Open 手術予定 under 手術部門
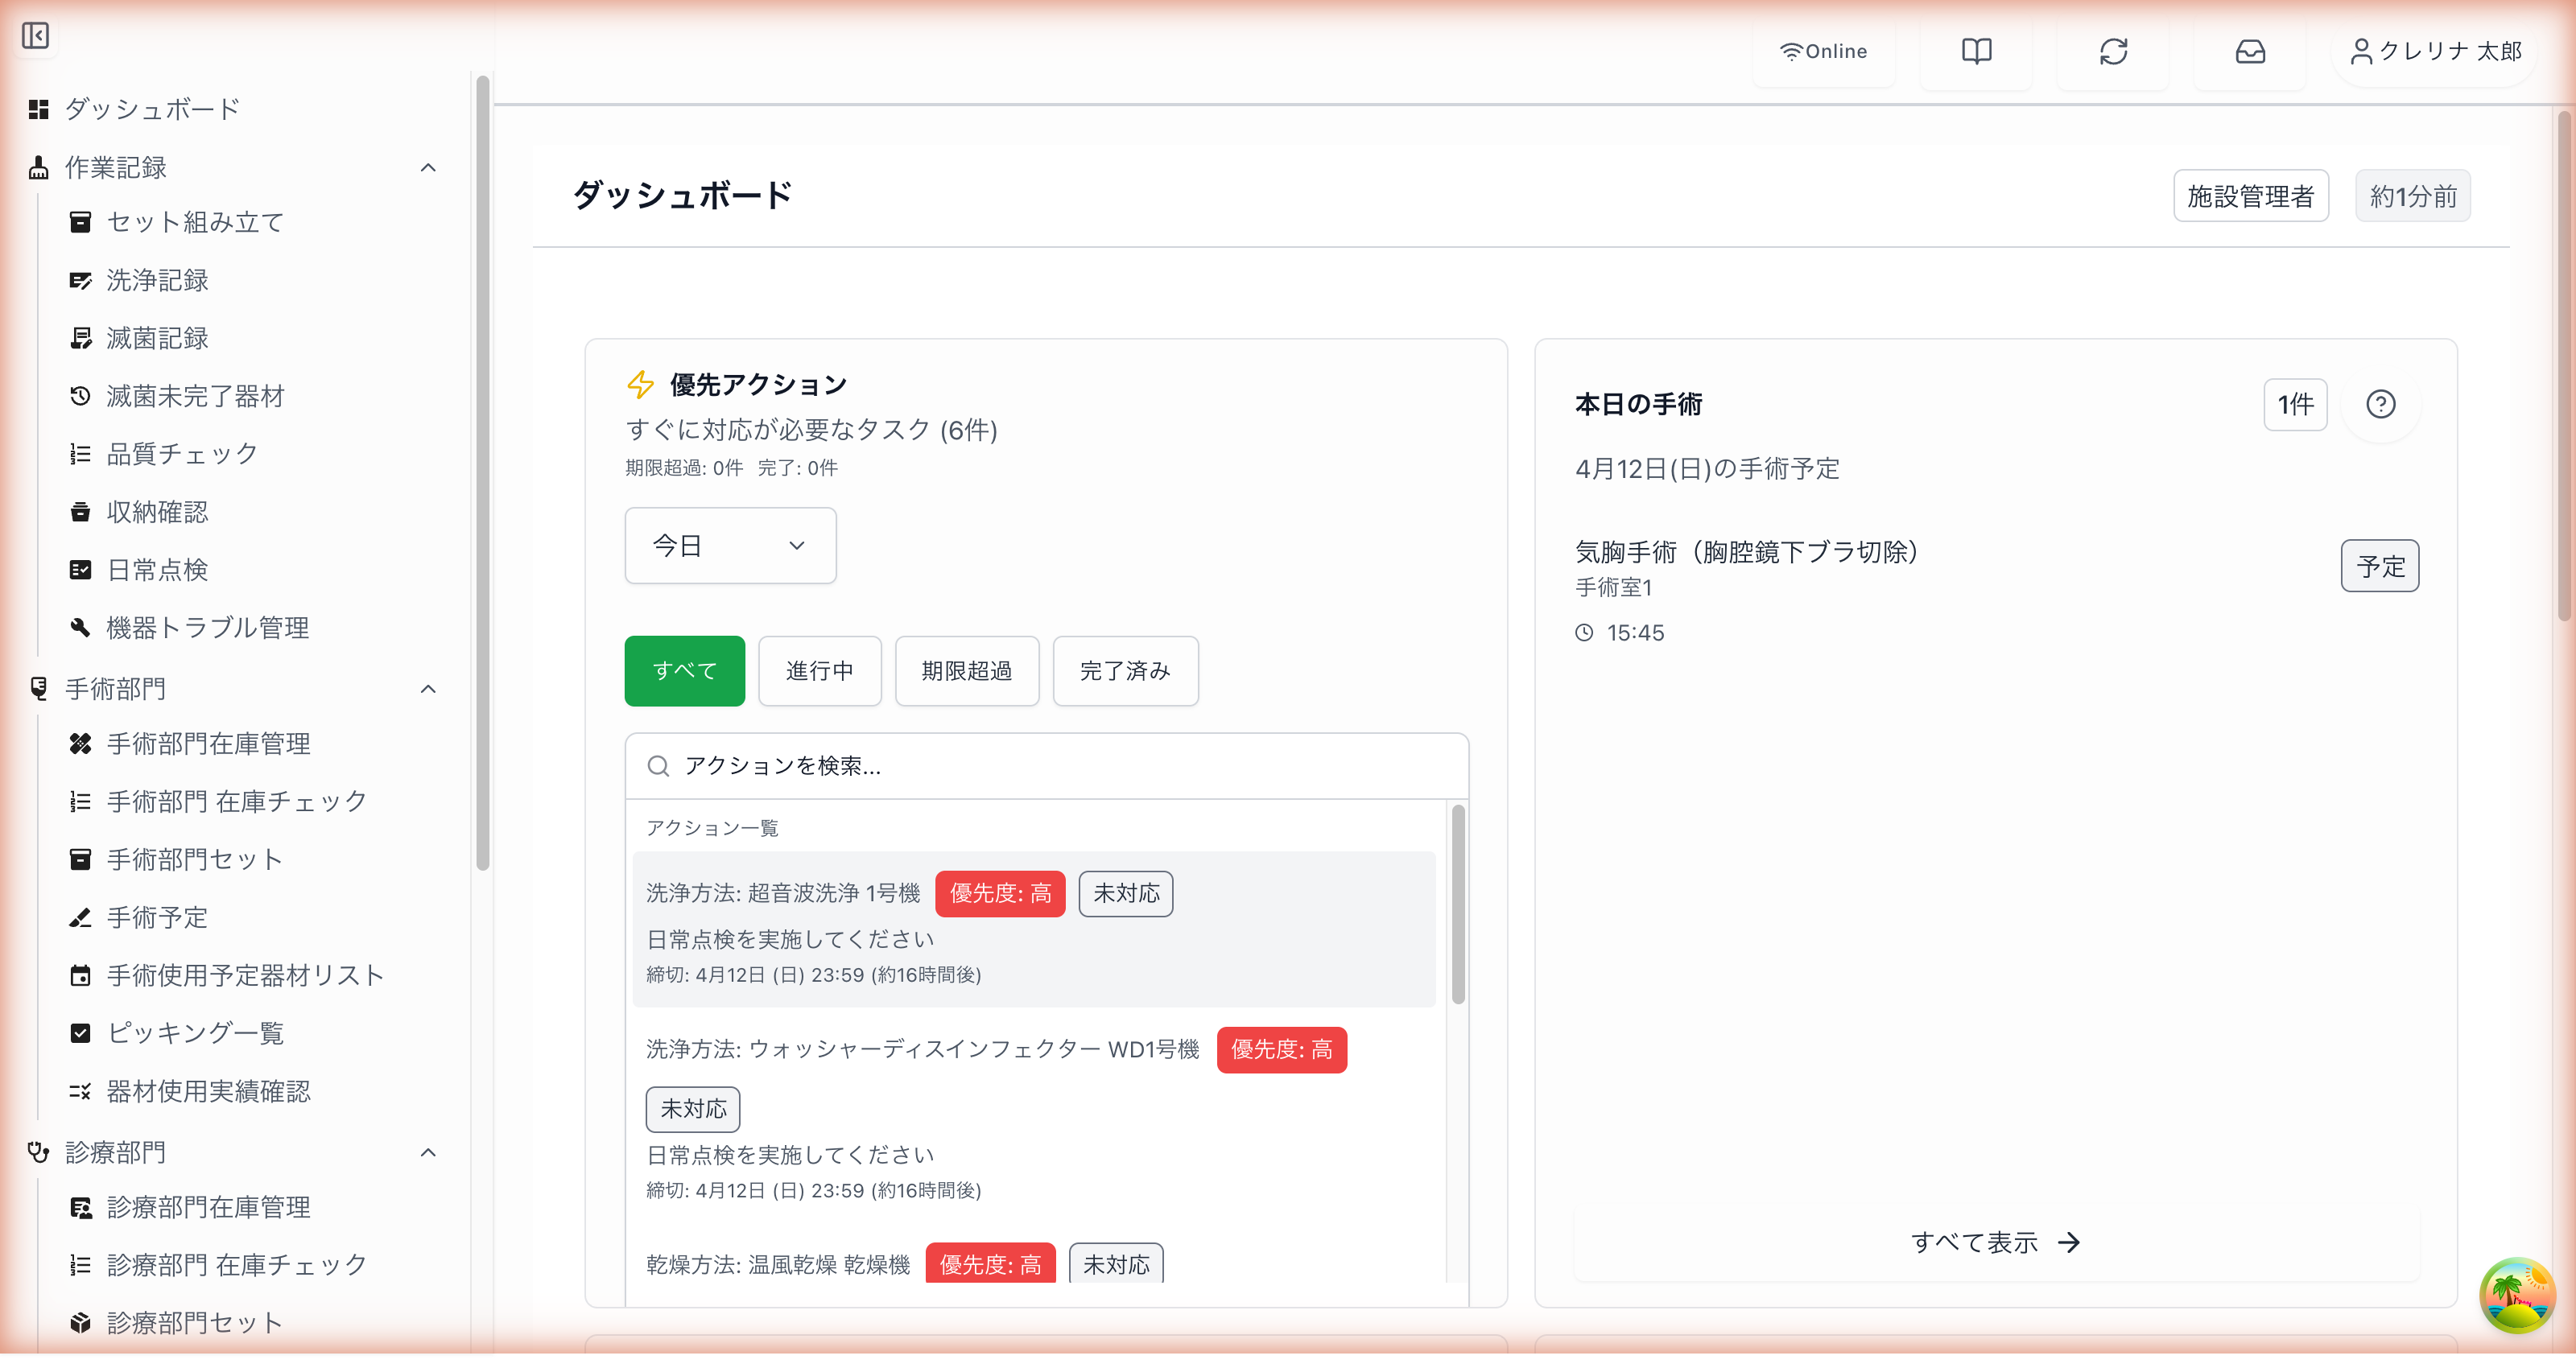 (x=155, y=917)
